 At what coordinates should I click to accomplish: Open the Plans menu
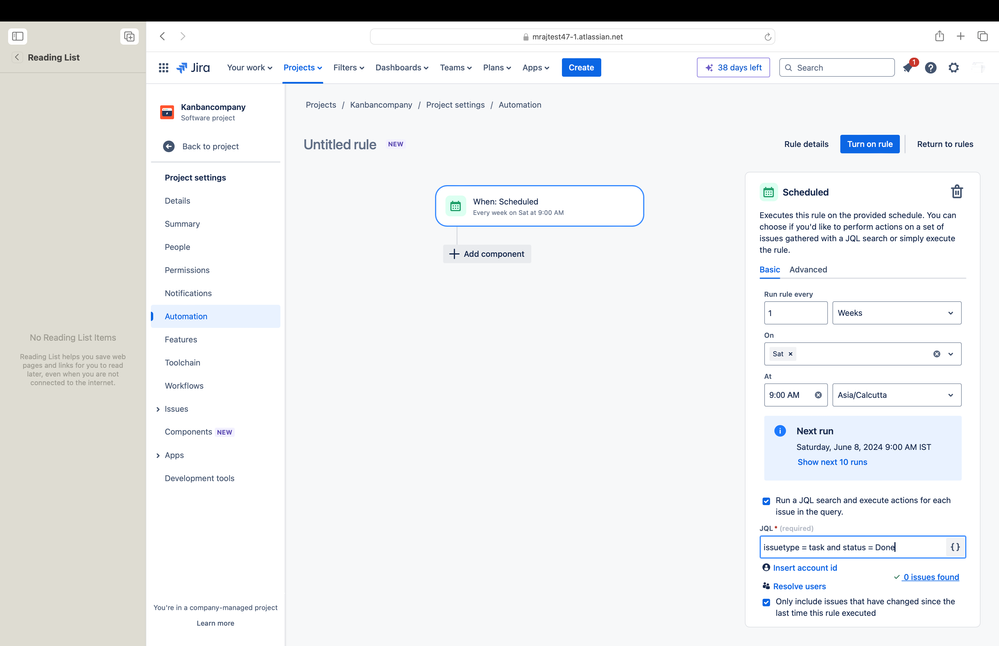pos(497,68)
